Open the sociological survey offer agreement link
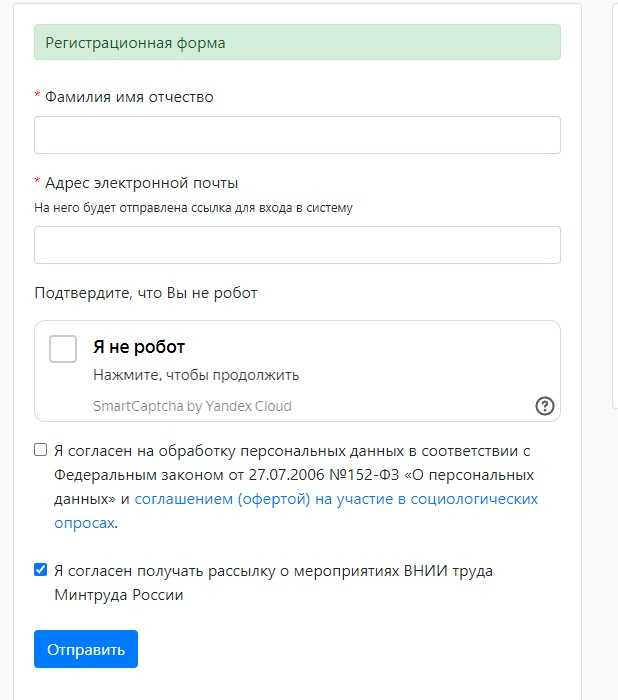Screen dimensions: 618x700 point(336,498)
